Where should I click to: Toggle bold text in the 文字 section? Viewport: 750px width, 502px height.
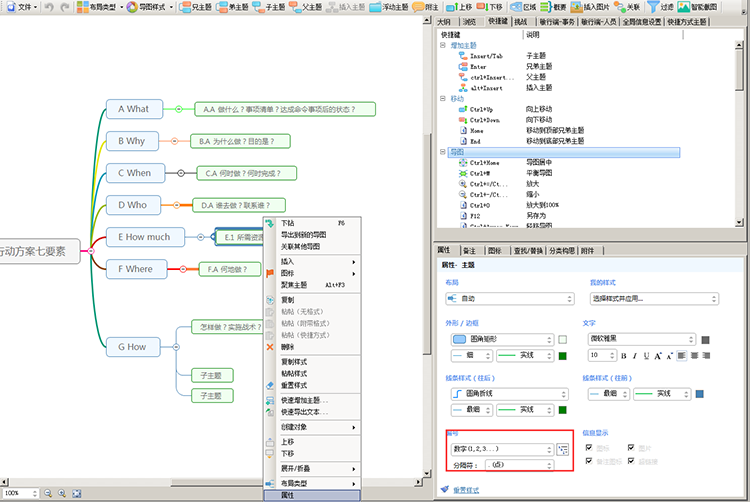[623, 355]
